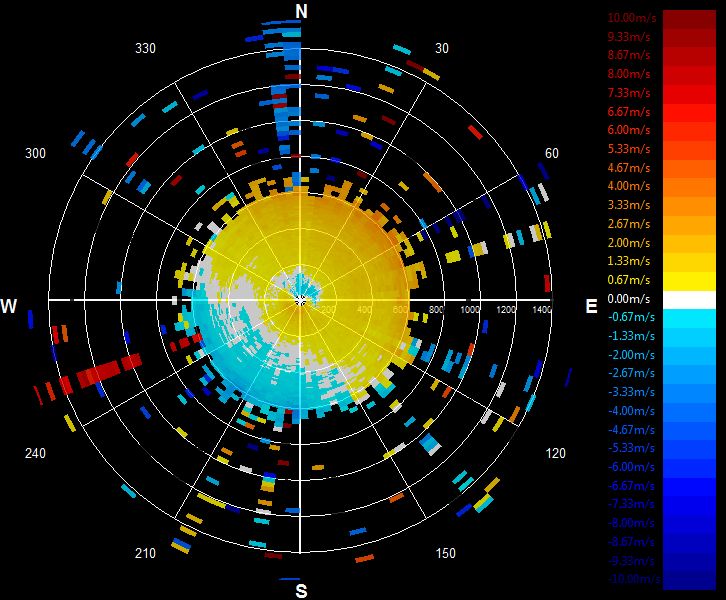
Task: Click the 240 degree azimuth label
Action: pyautogui.click(x=35, y=453)
